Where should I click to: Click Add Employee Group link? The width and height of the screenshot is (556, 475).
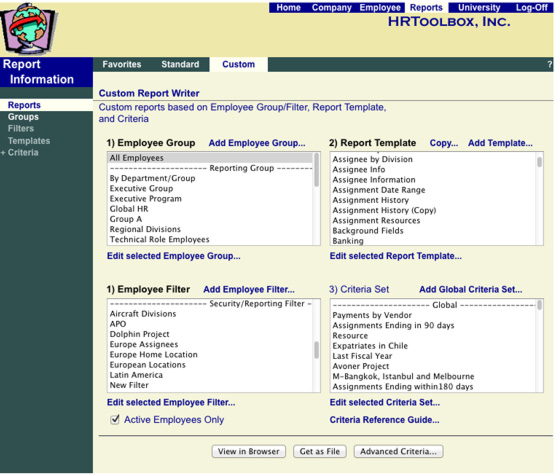tap(257, 143)
